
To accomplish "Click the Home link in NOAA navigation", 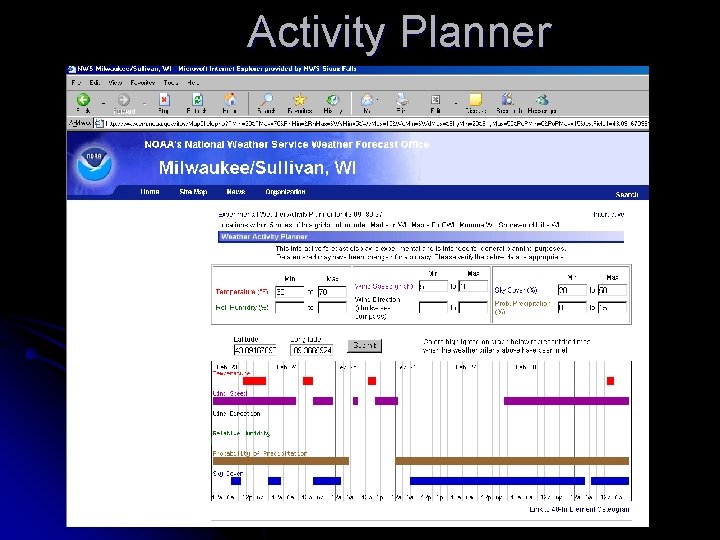I will tap(150, 192).
